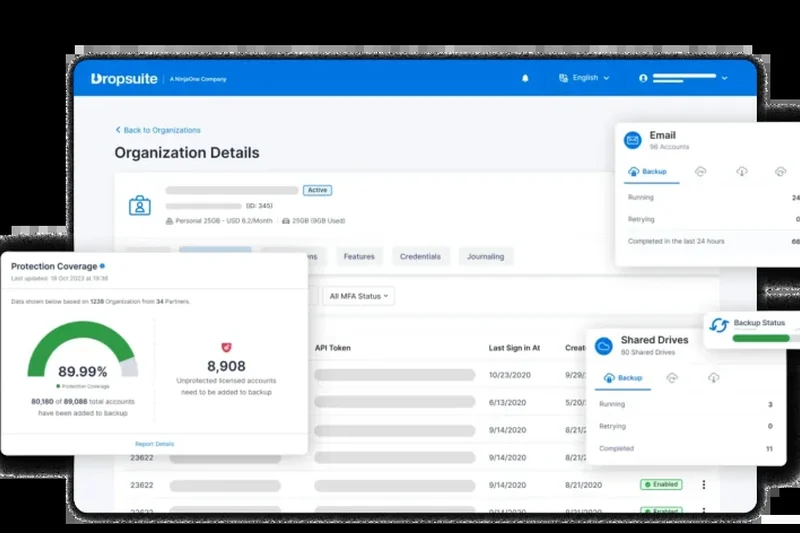Select download cloud icon in Shared Drives
This screenshot has height=533, width=800.
point(713,378)
